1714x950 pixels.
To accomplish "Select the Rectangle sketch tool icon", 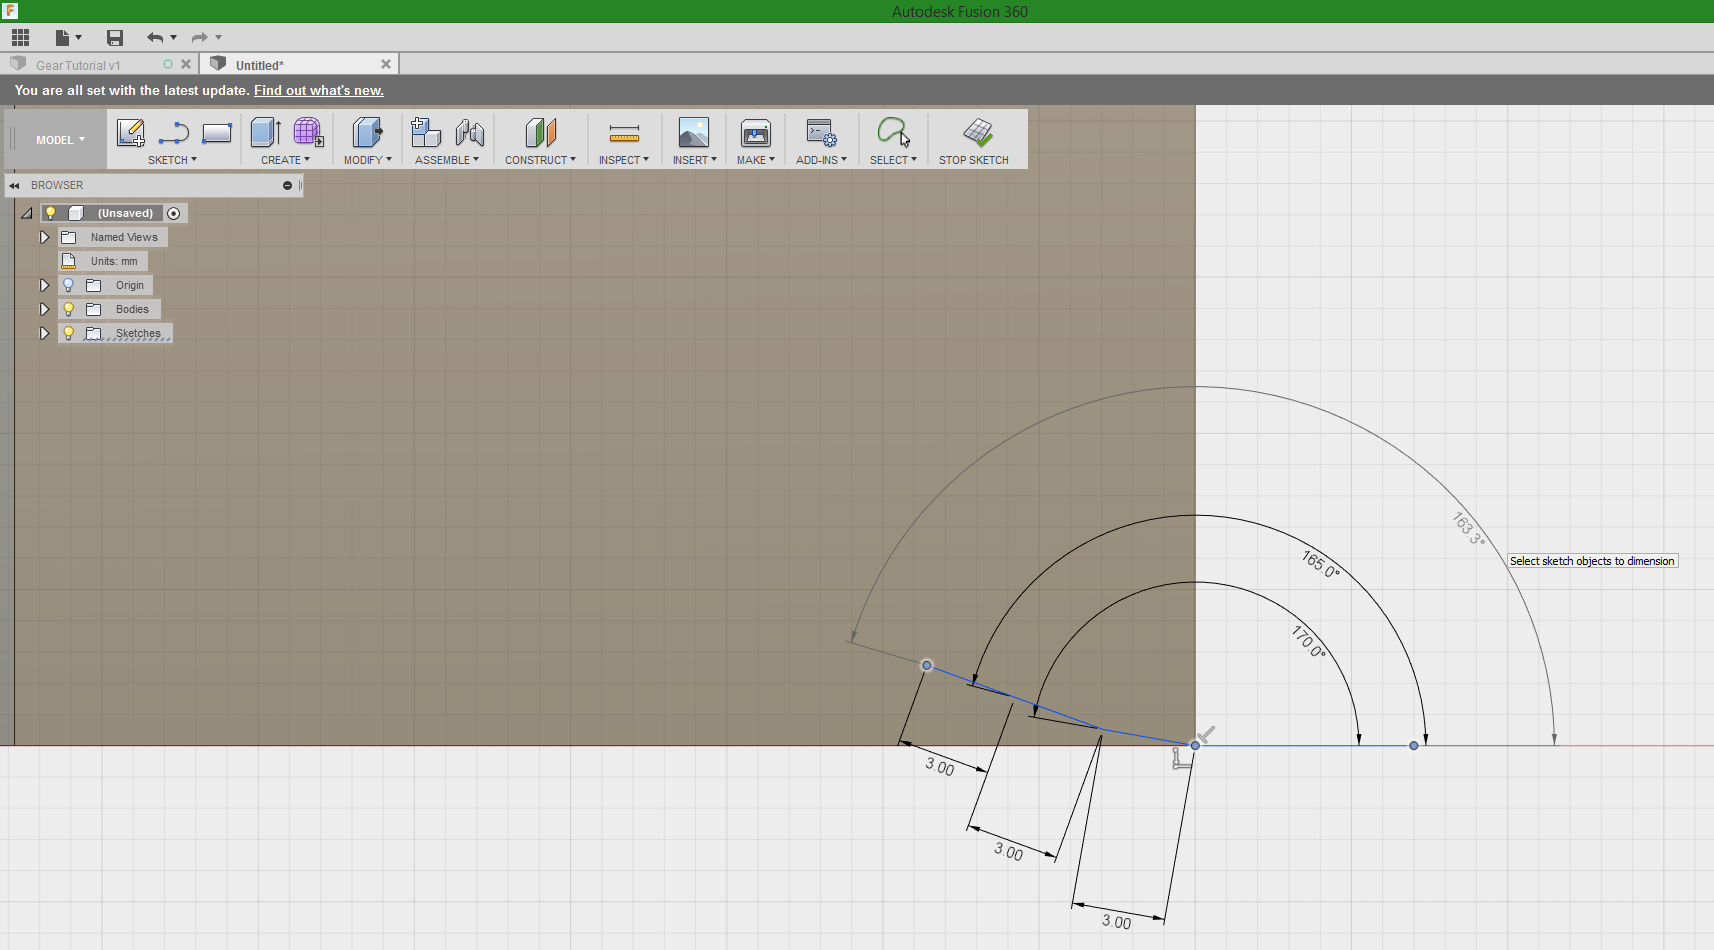I will 217,133.
